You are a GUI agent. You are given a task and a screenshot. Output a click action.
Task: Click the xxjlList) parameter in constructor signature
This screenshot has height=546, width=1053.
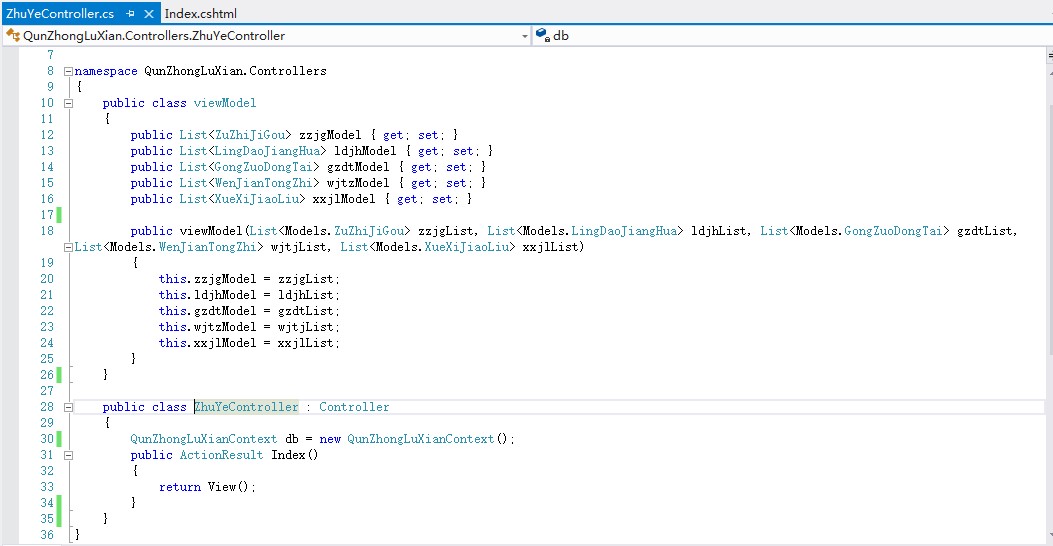553,247
